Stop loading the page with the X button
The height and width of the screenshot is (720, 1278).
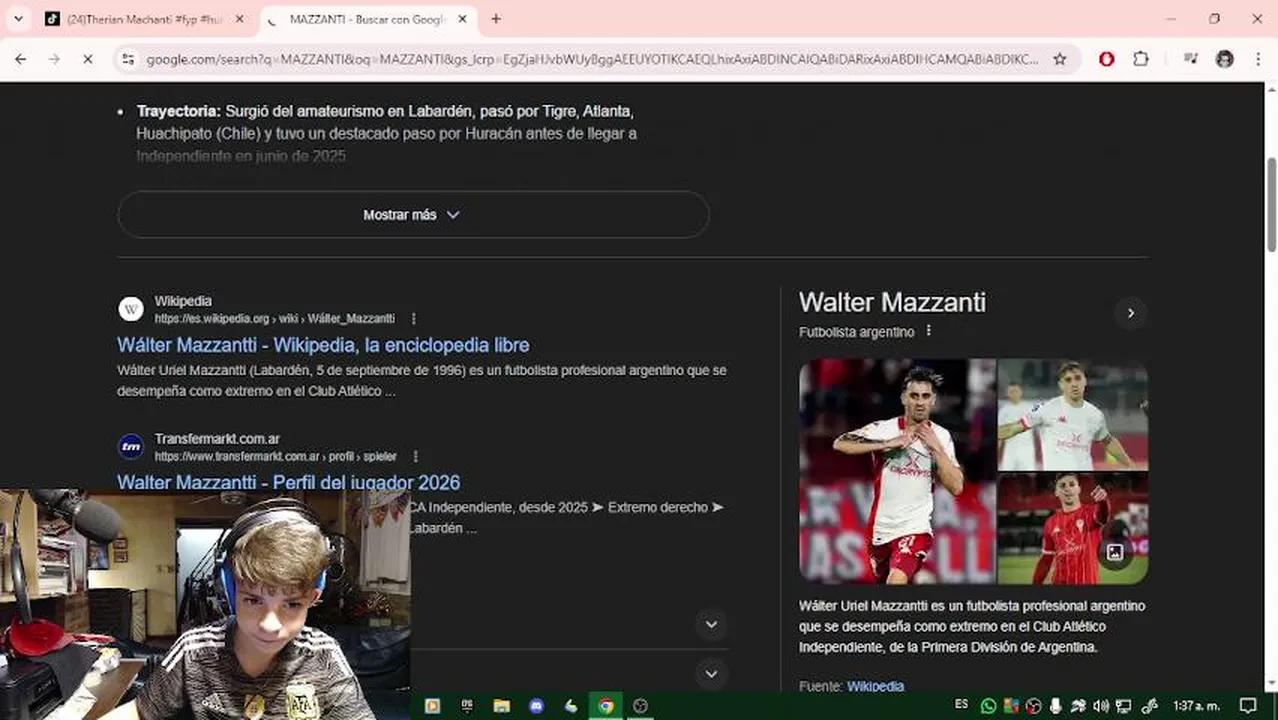point(88,59)
